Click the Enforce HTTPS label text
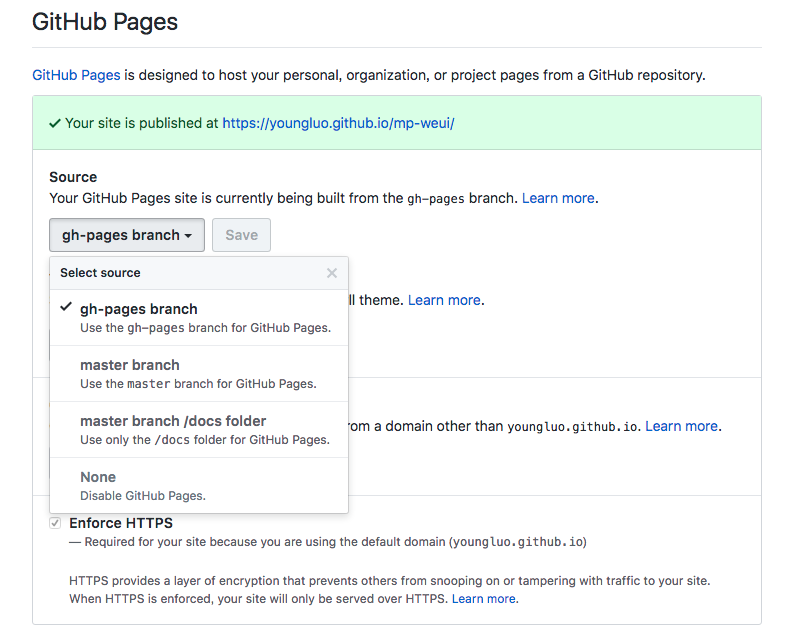 click(121, 523)
